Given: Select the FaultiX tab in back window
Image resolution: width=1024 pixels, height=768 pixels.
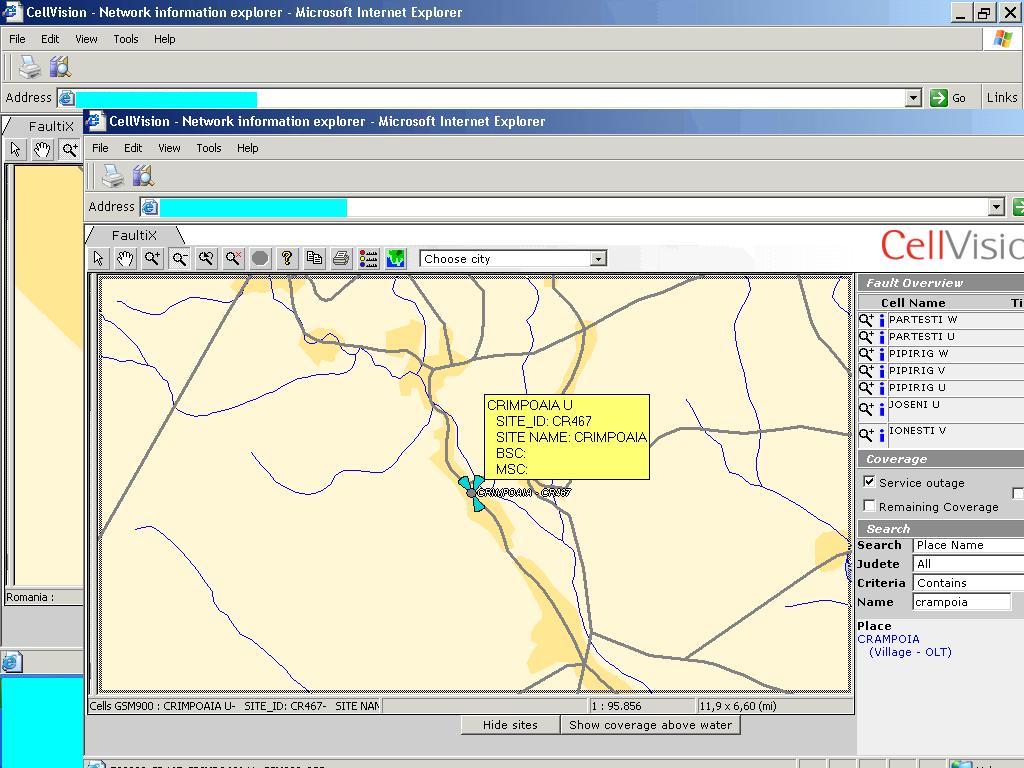Looking at the screenshot, I should pyautogui.click(x=51, y=126).
